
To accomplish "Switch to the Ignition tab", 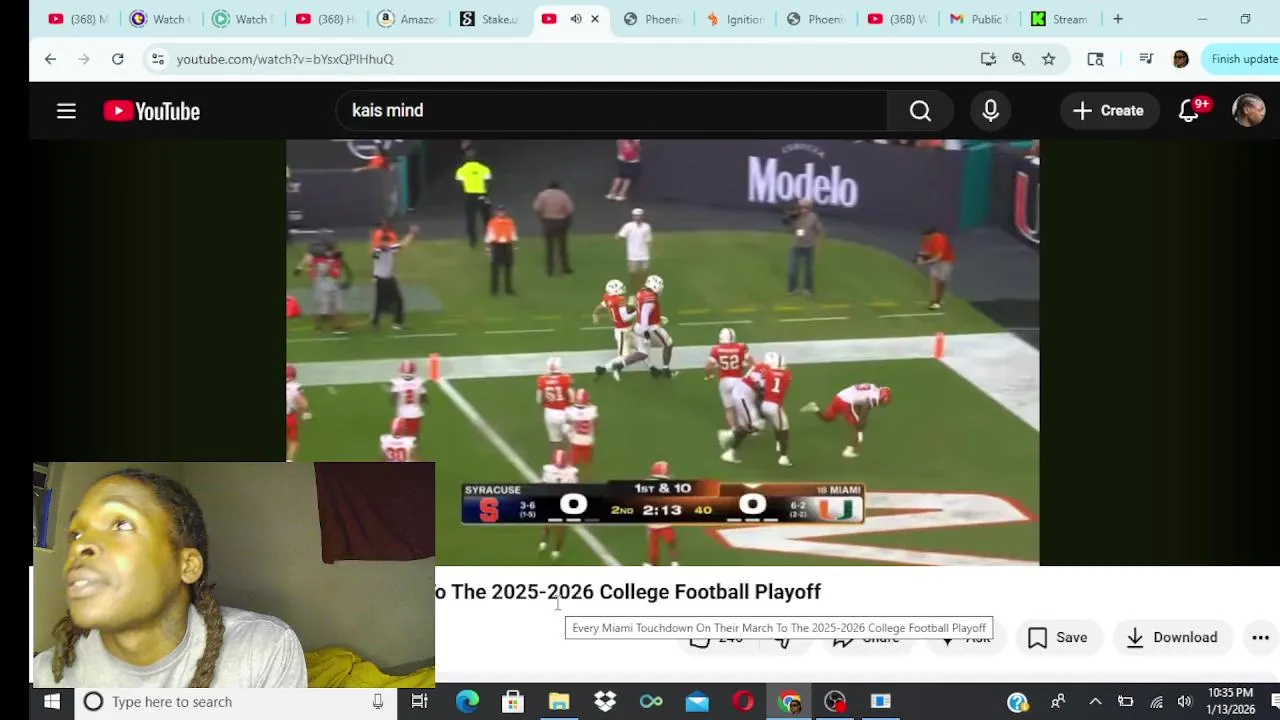I will (734, 19).
